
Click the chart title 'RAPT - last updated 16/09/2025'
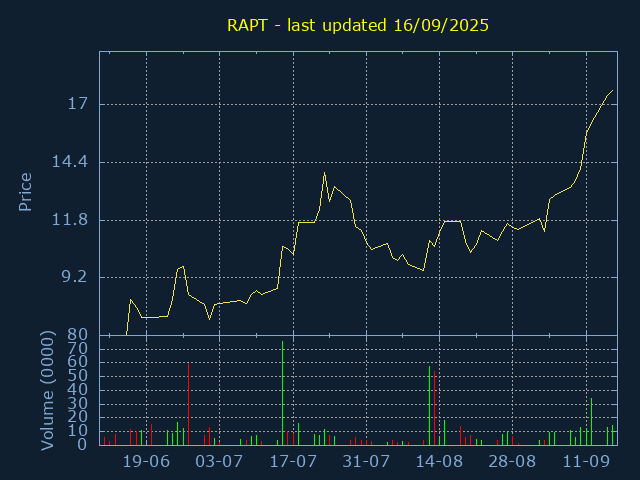click(x=358, y=25)
